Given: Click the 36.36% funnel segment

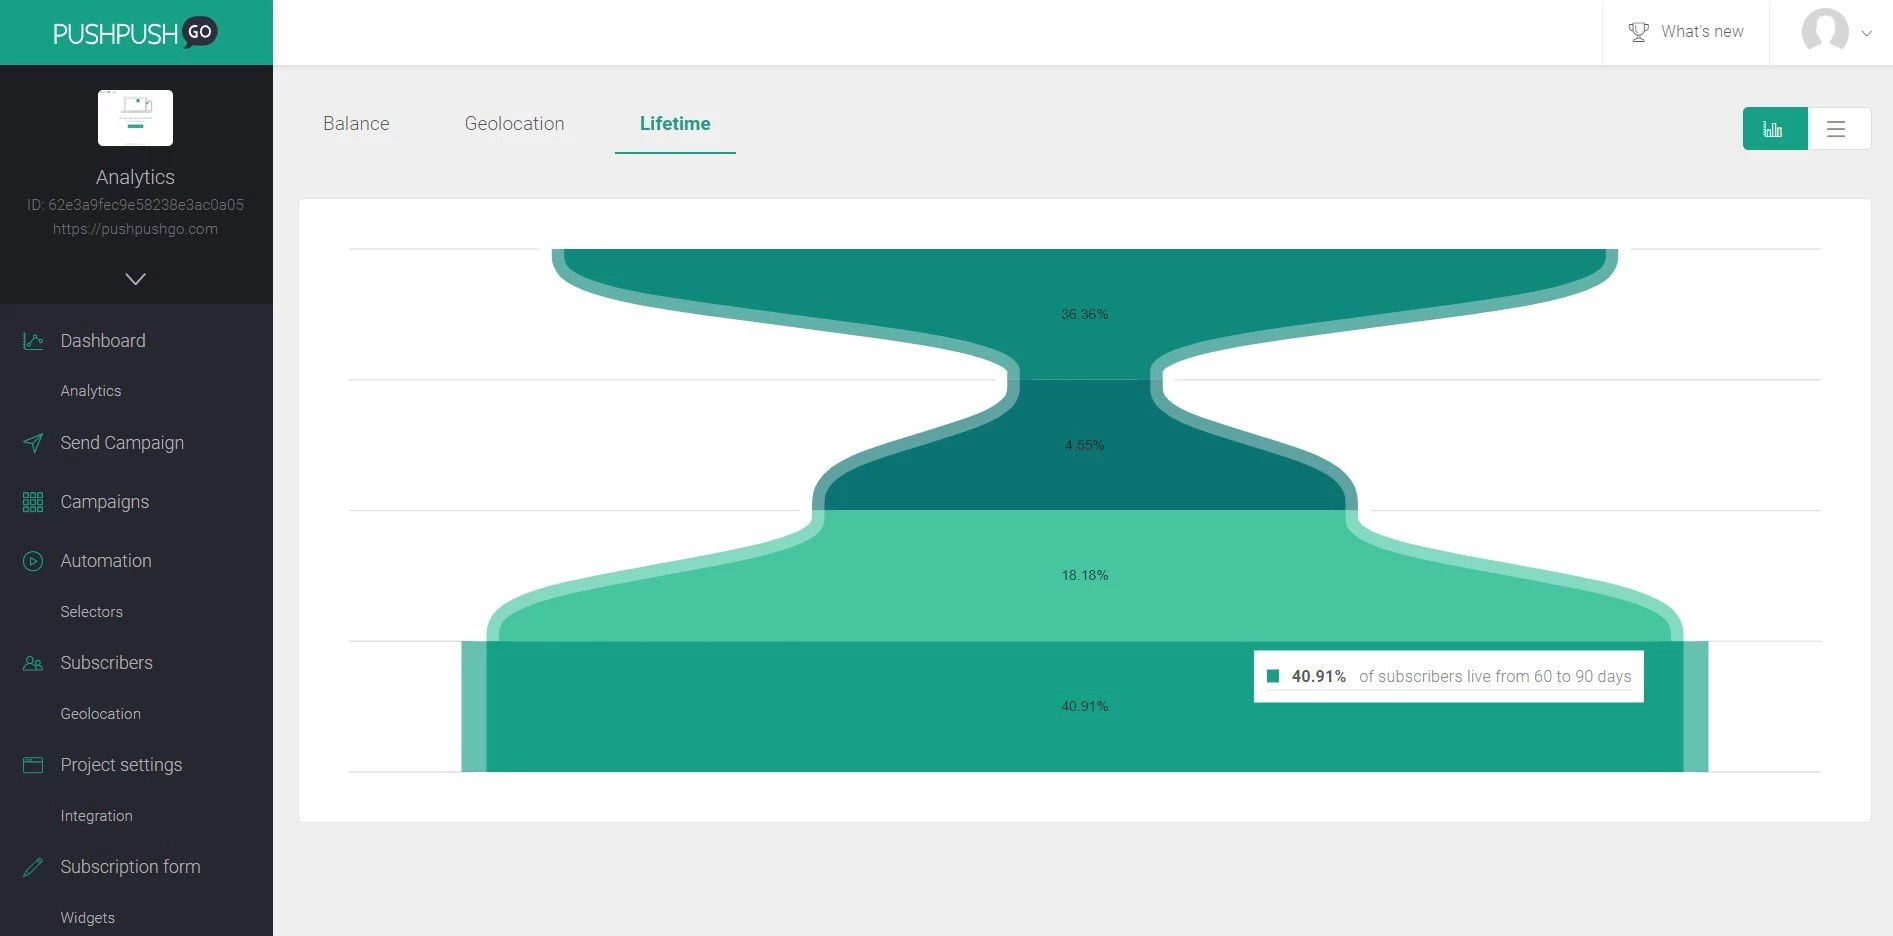Looking at the screenshot, I should [1085, 314].
